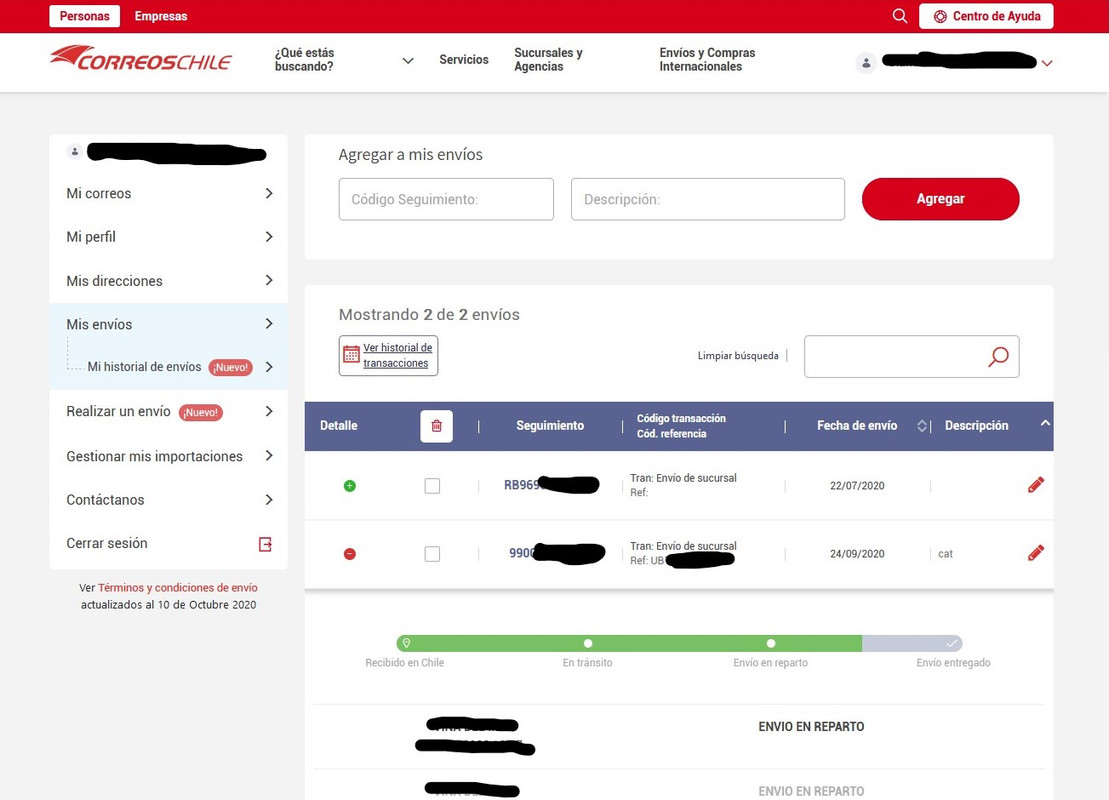Edit the cat shipment with pencil icon

[1035, 552]
